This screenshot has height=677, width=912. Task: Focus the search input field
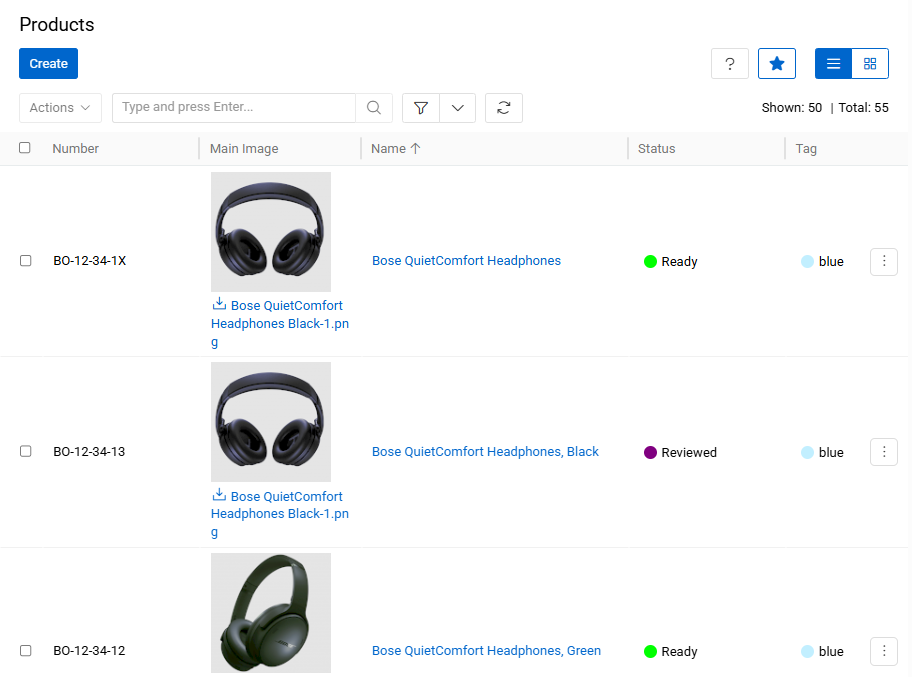click(x=234, y=108)
